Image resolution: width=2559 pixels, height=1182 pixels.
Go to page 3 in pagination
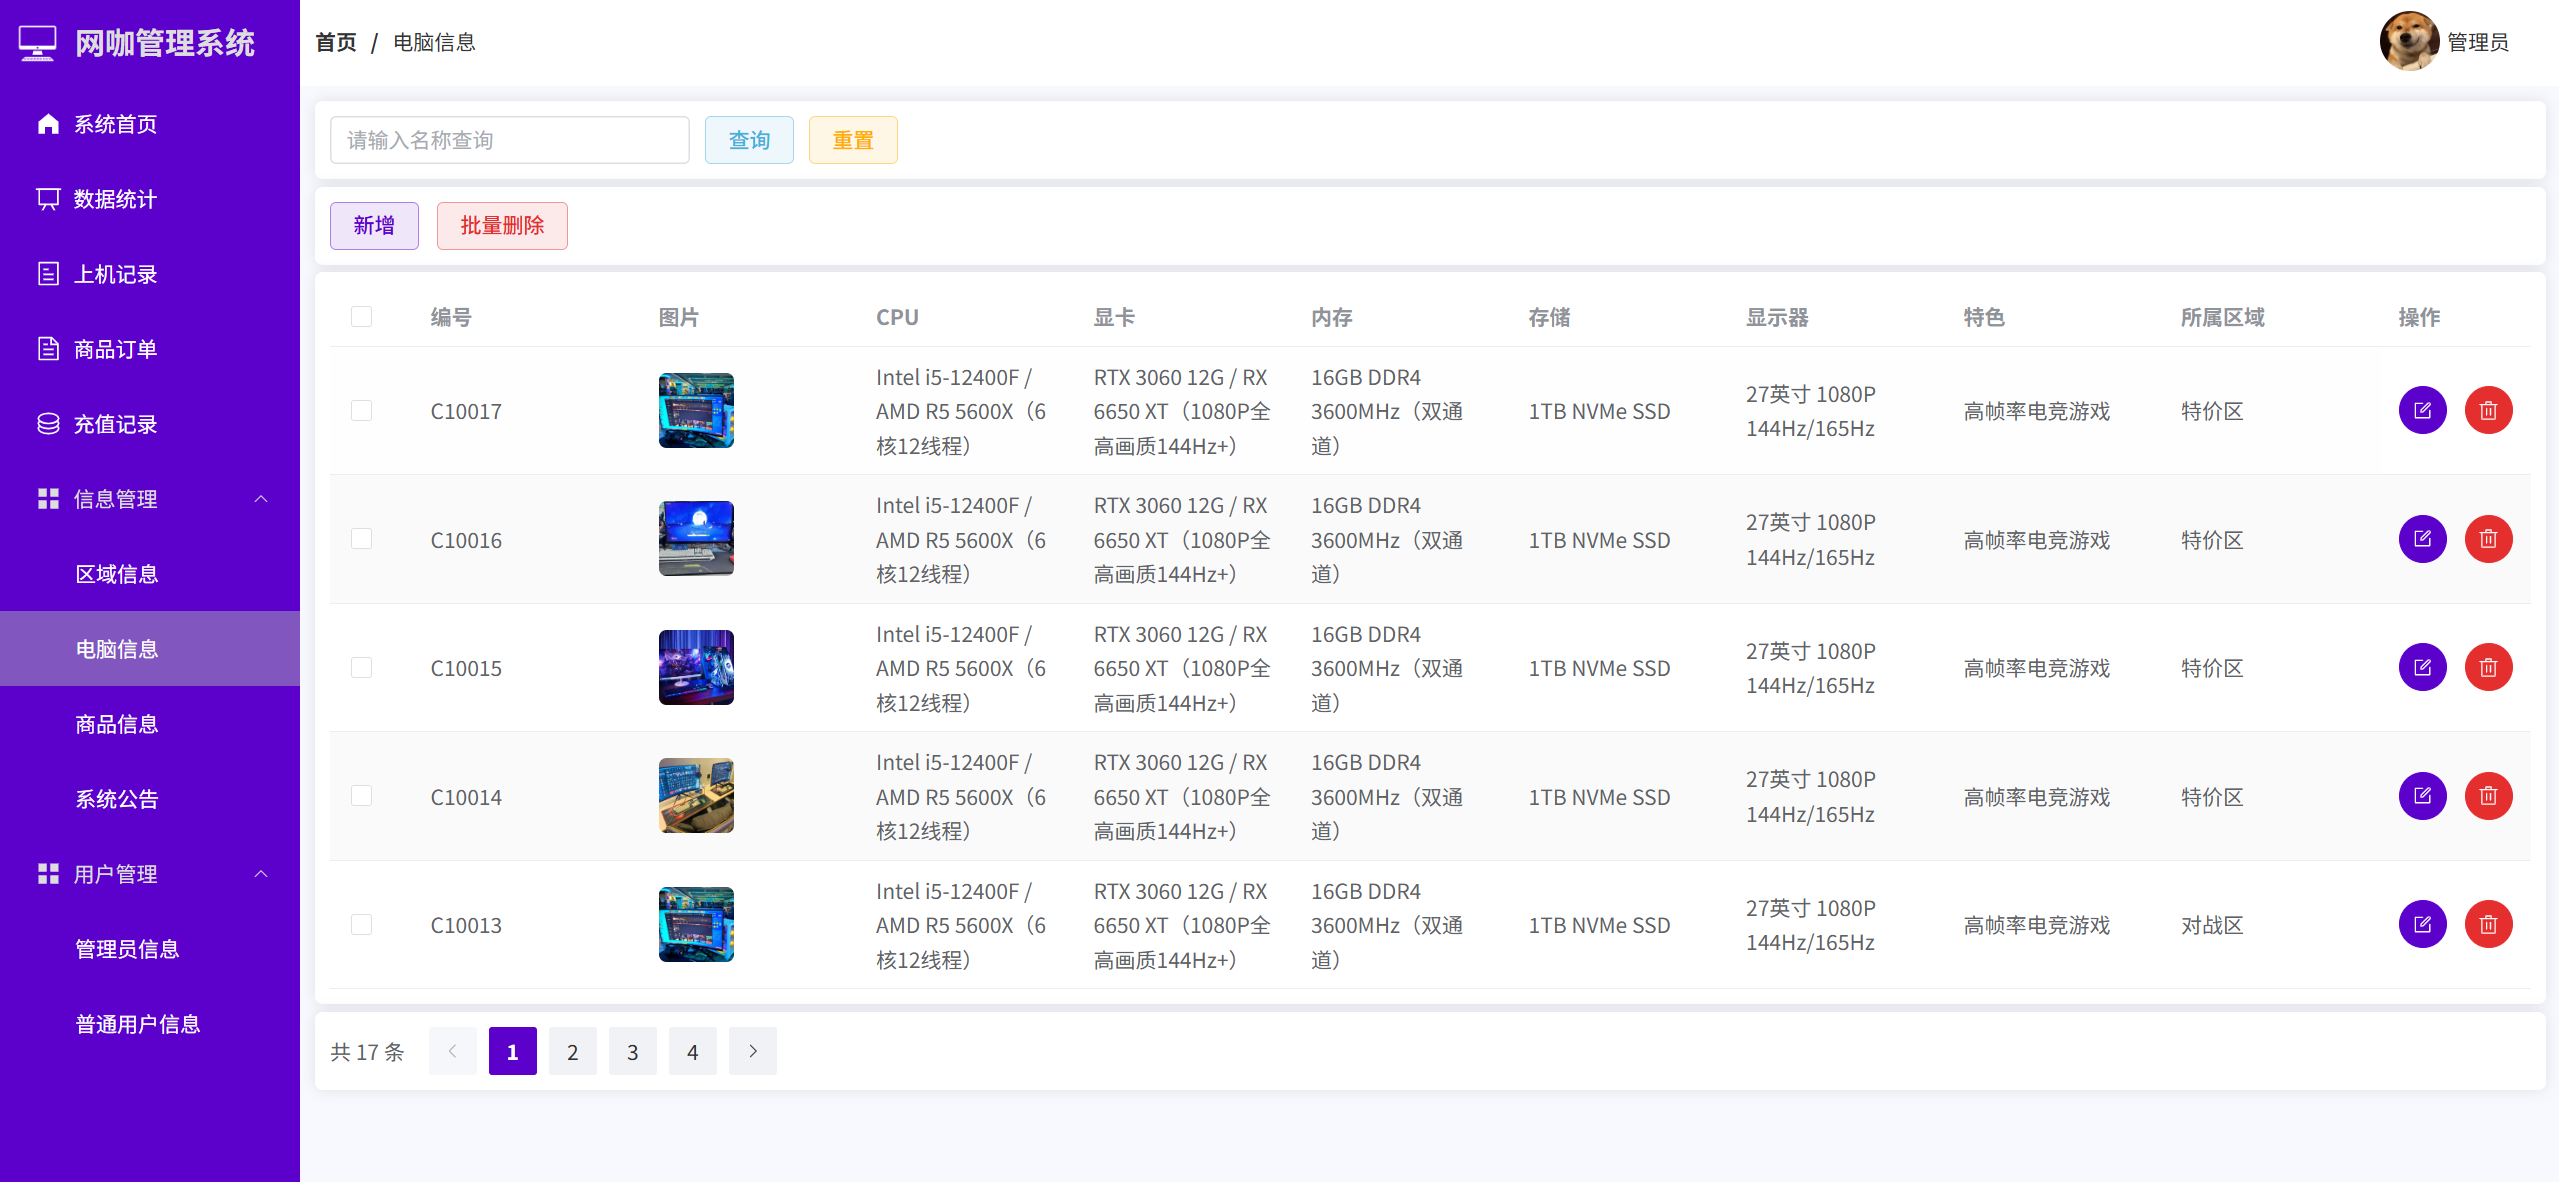(632, 1051)
